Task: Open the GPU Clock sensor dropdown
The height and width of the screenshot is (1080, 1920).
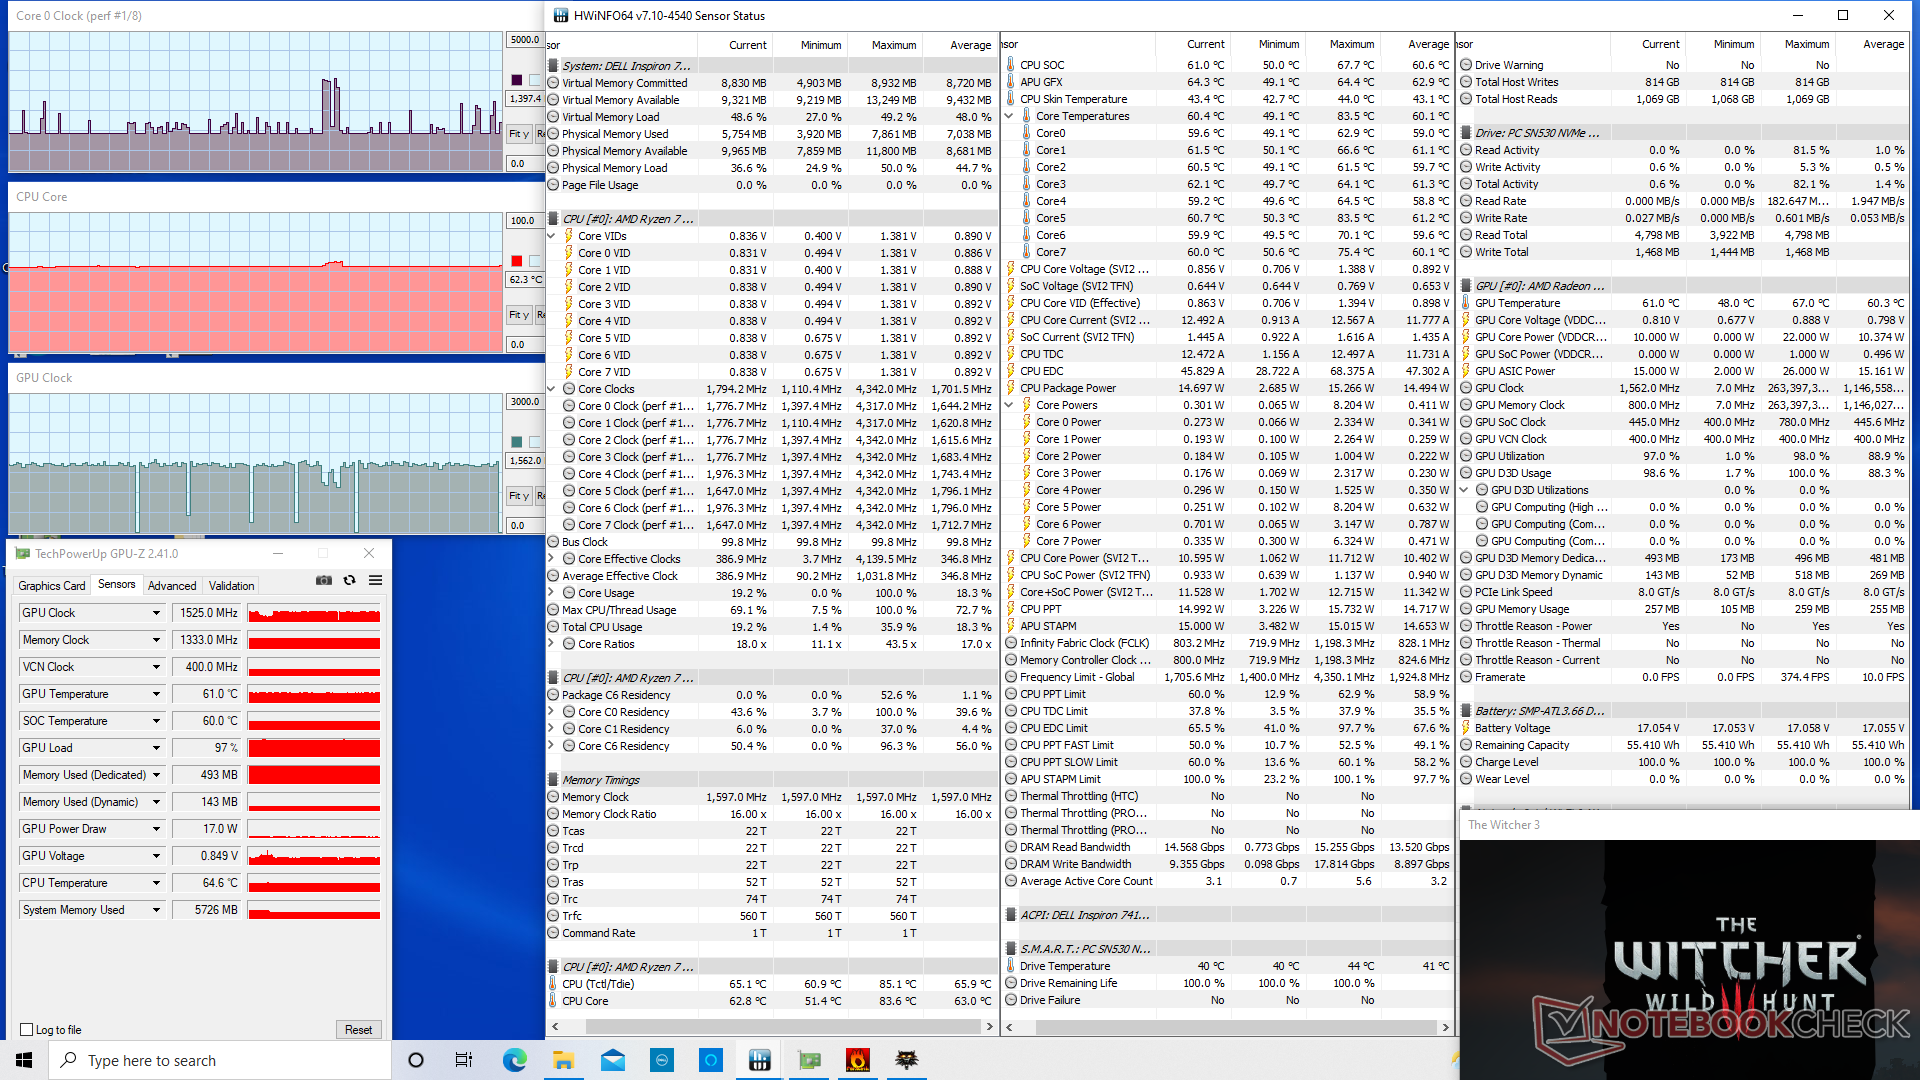Action: coord(156,613)
